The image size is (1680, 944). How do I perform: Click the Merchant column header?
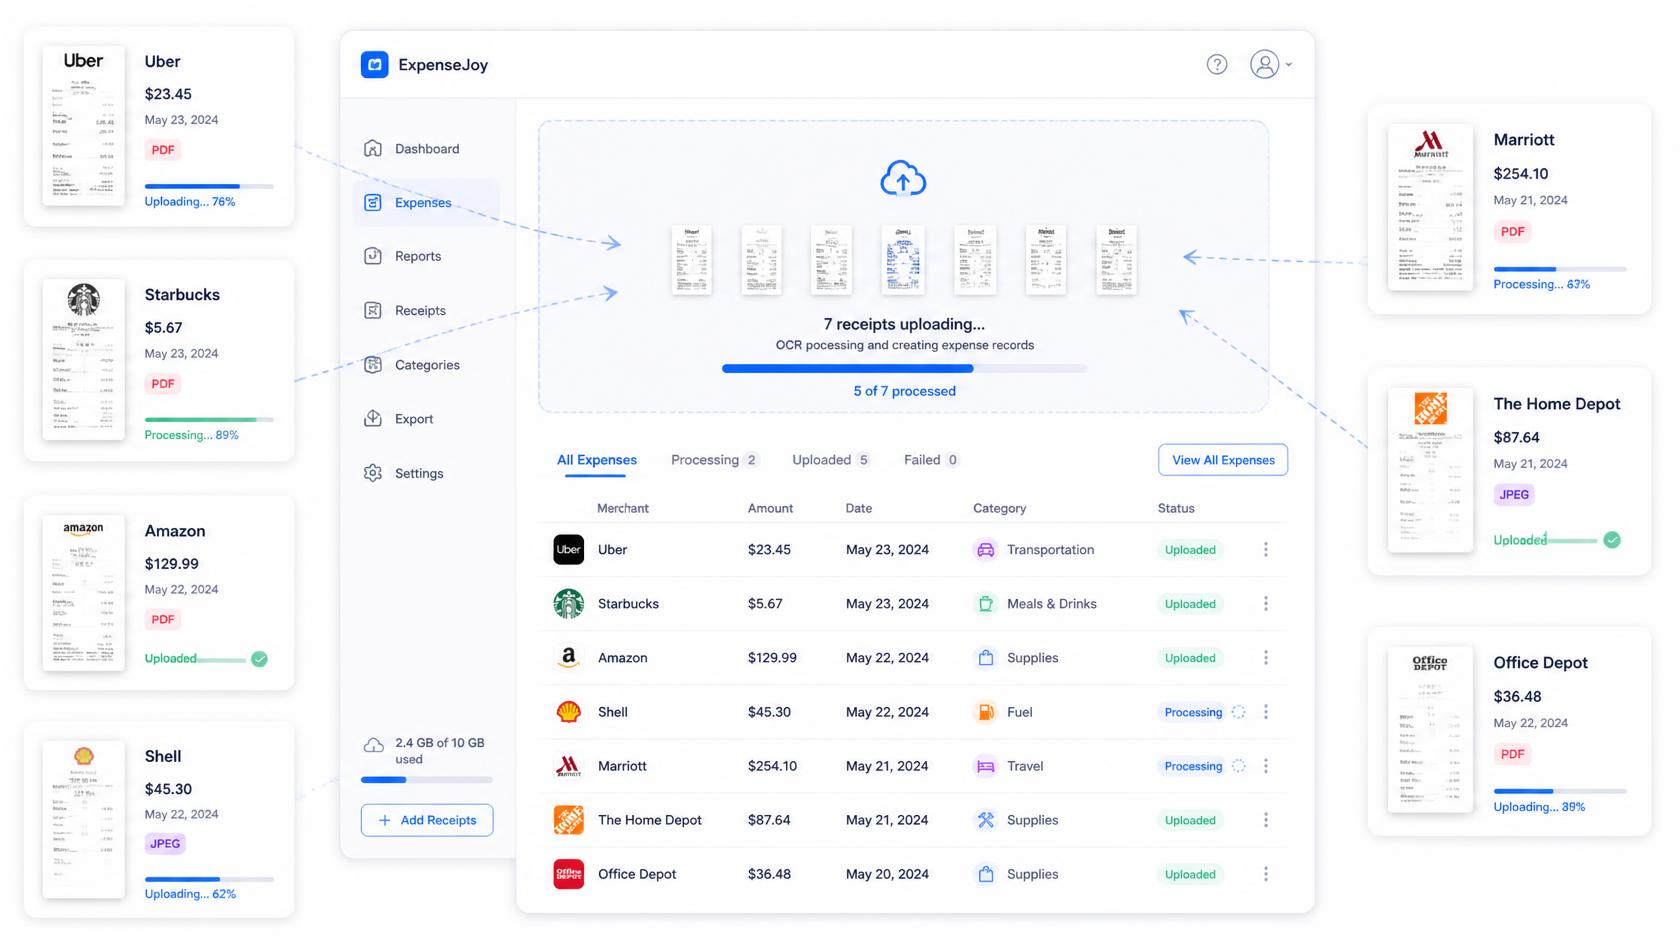pyautogui.click(x=622, y=508)
